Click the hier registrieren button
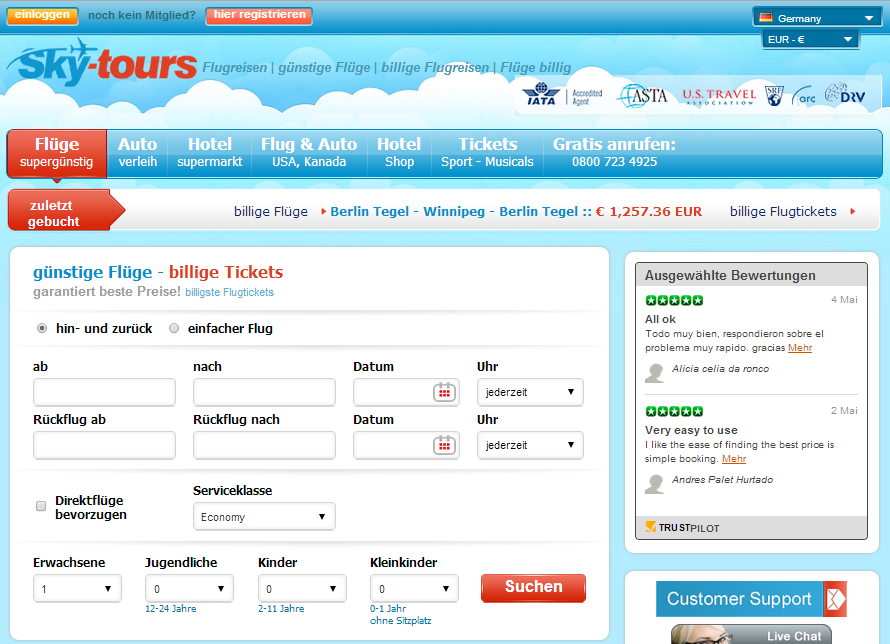The image size is (890, 644). click(259, 15)
